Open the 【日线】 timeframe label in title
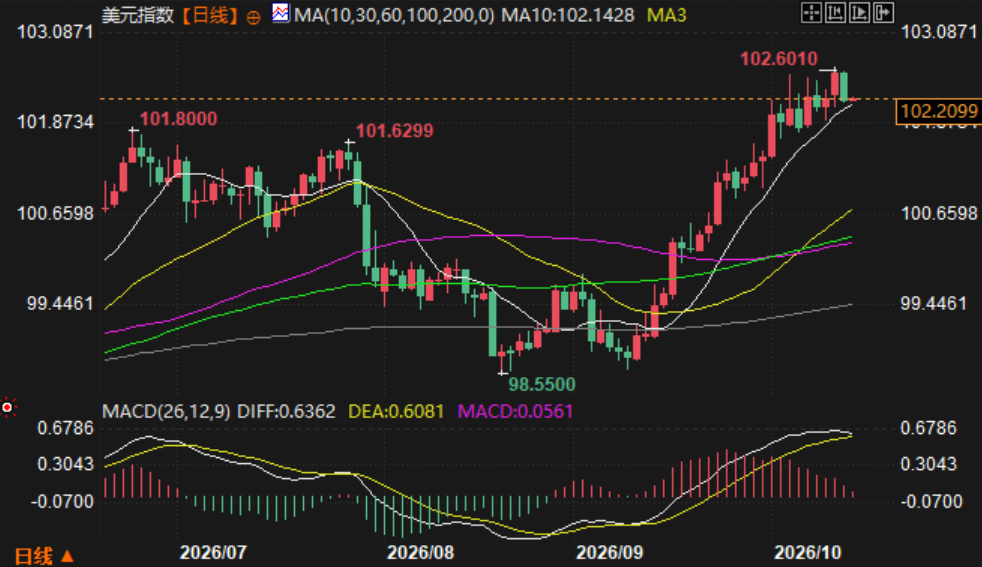 click(210, 15)
